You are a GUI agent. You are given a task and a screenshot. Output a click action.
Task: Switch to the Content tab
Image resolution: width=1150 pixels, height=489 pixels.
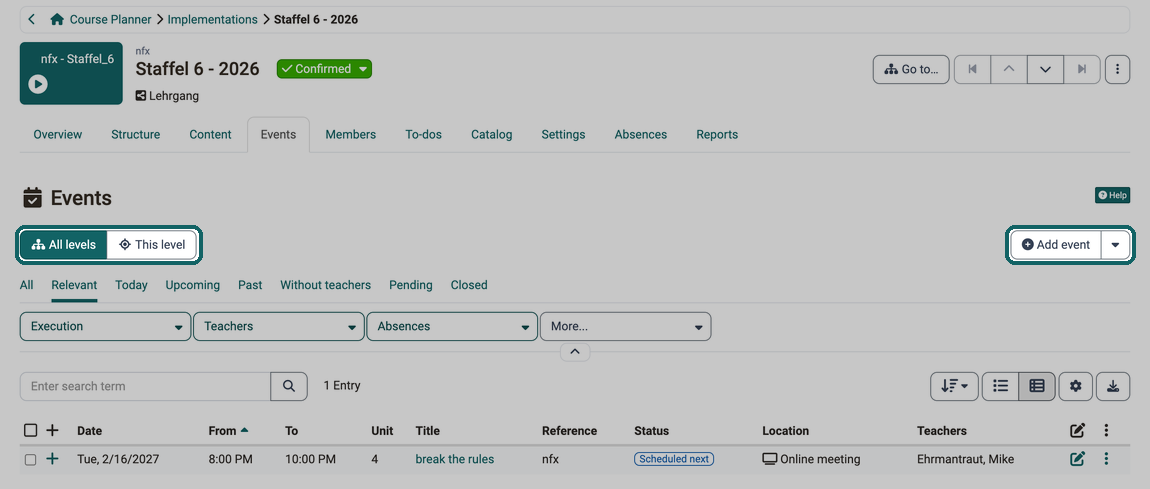210,135
